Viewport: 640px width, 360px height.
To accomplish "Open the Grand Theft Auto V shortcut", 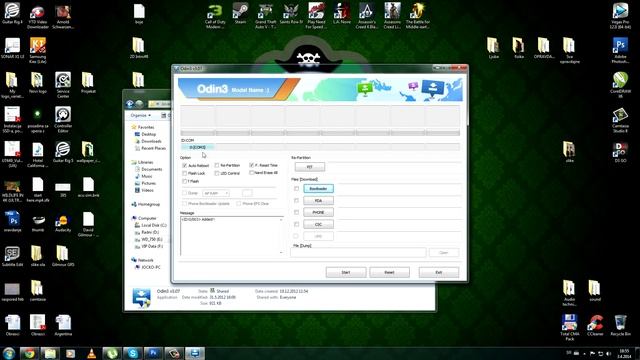I will click(x=266, y=16).
